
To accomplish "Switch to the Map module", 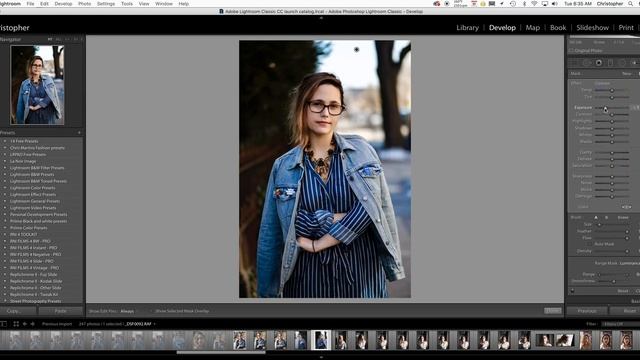I will (533, 28).
